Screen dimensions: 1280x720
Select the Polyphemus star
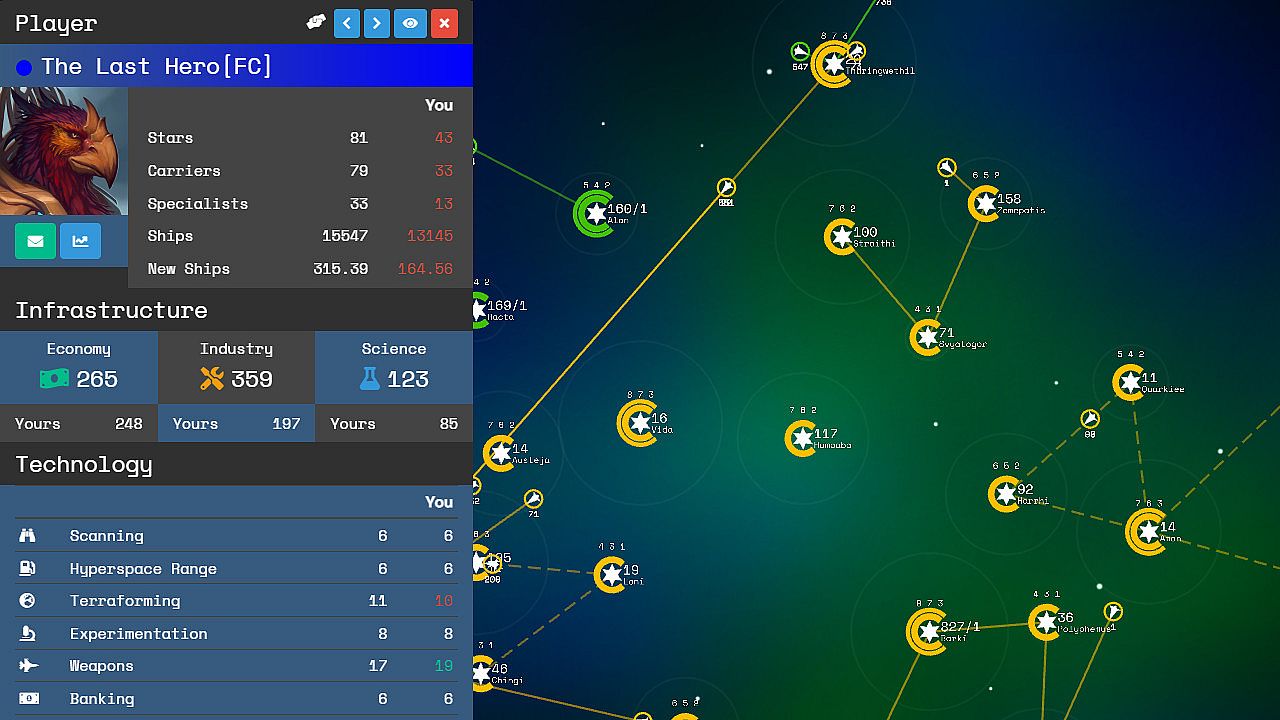click(1046, 622)
